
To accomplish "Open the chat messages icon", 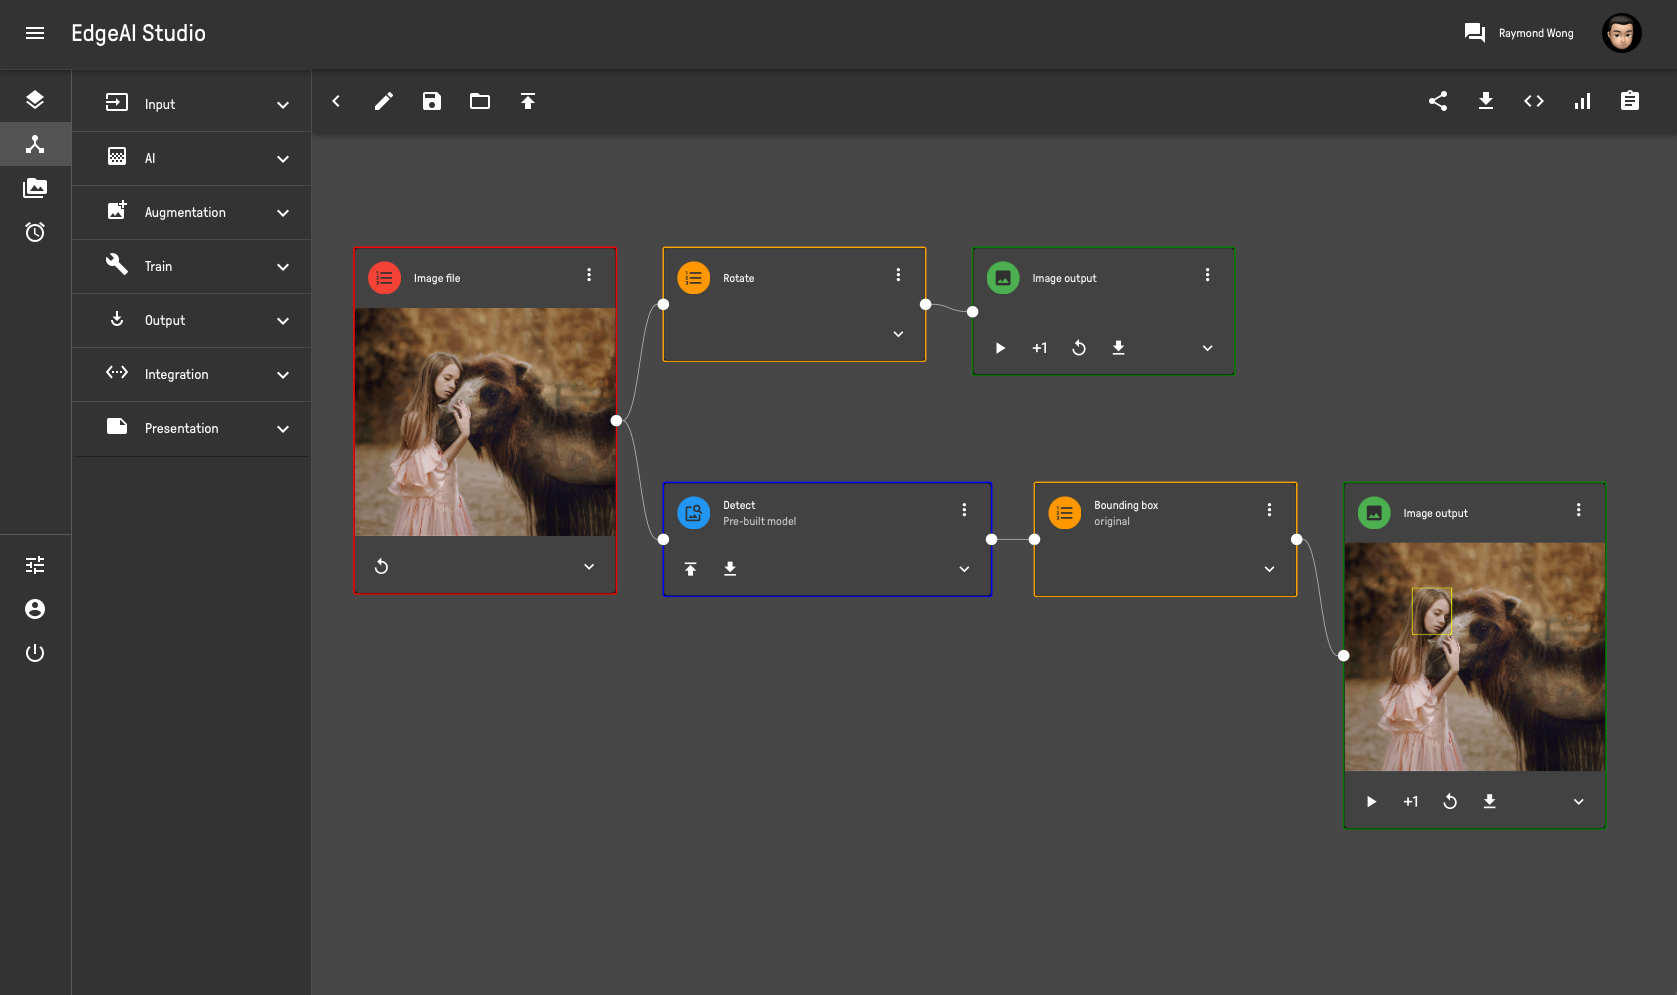I will point(1474,33).
